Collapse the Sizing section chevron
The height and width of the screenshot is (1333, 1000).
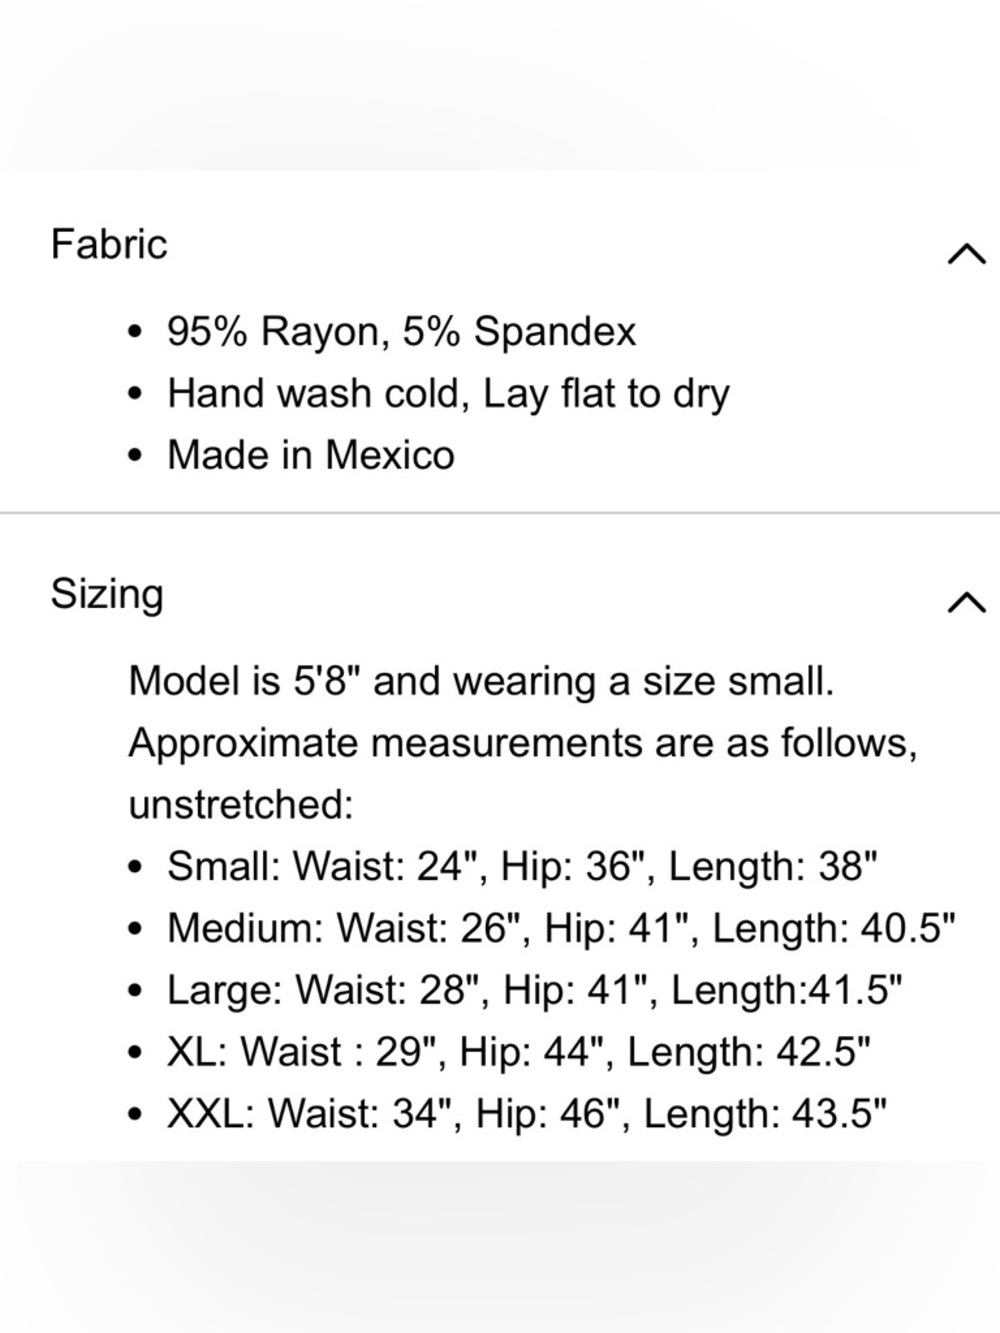point(965,602)
